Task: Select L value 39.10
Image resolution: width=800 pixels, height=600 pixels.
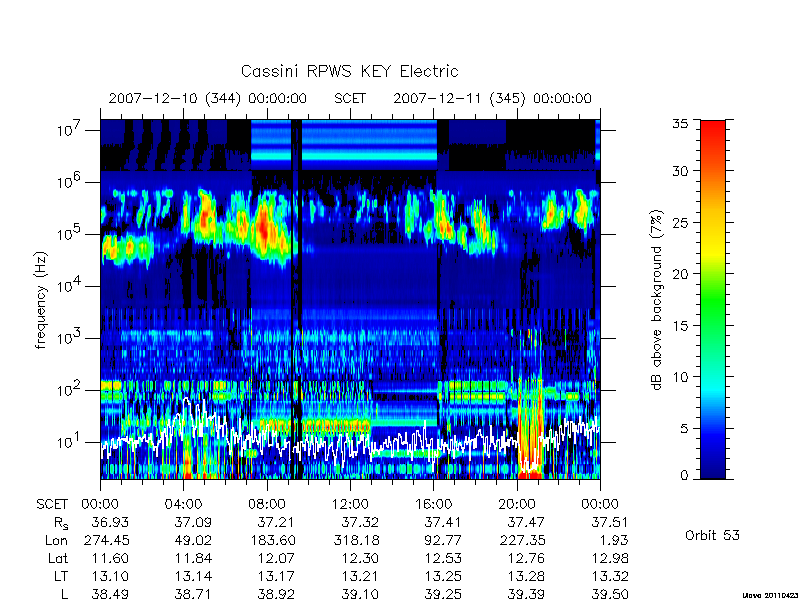Action: click(359, 594)
